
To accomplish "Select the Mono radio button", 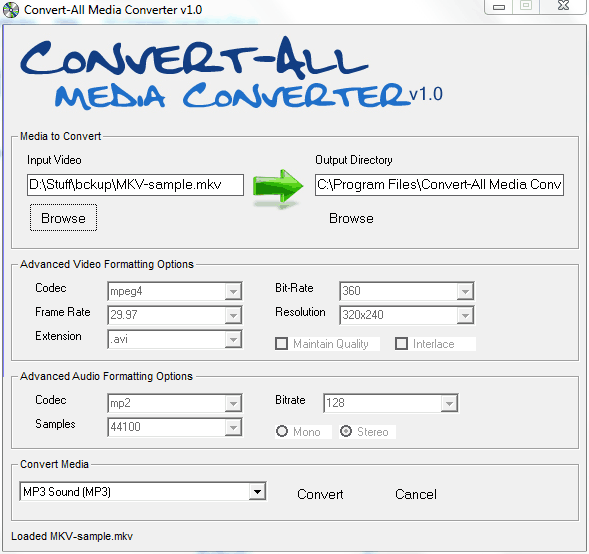I will pos(282,431).
